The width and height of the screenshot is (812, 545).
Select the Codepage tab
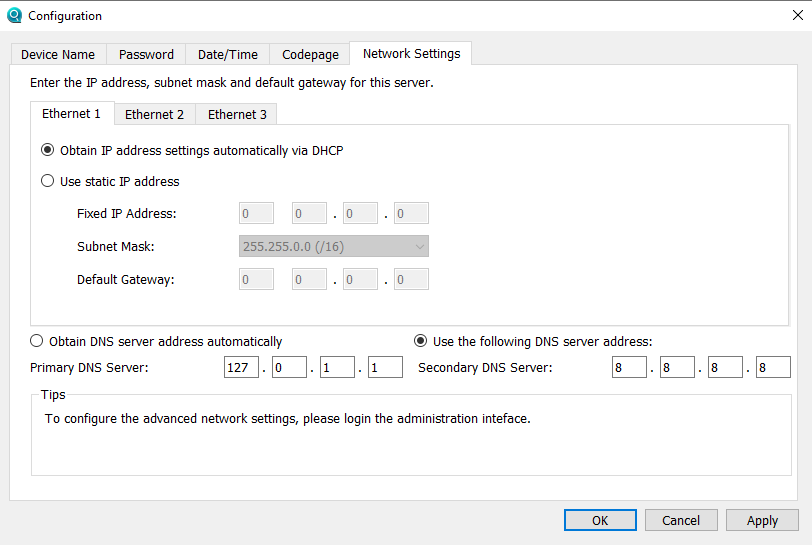click(x=310, y=54)
